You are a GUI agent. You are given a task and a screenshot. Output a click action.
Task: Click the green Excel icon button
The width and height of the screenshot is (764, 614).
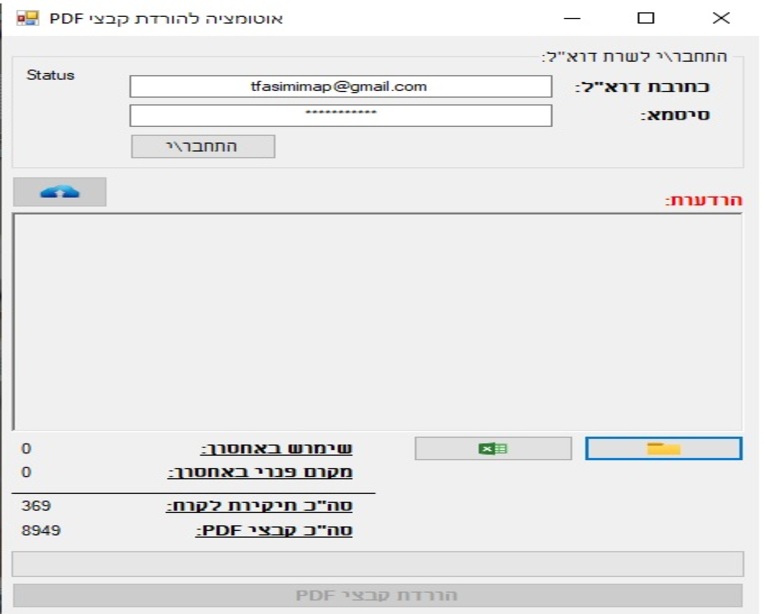click(x=493, y=448)
